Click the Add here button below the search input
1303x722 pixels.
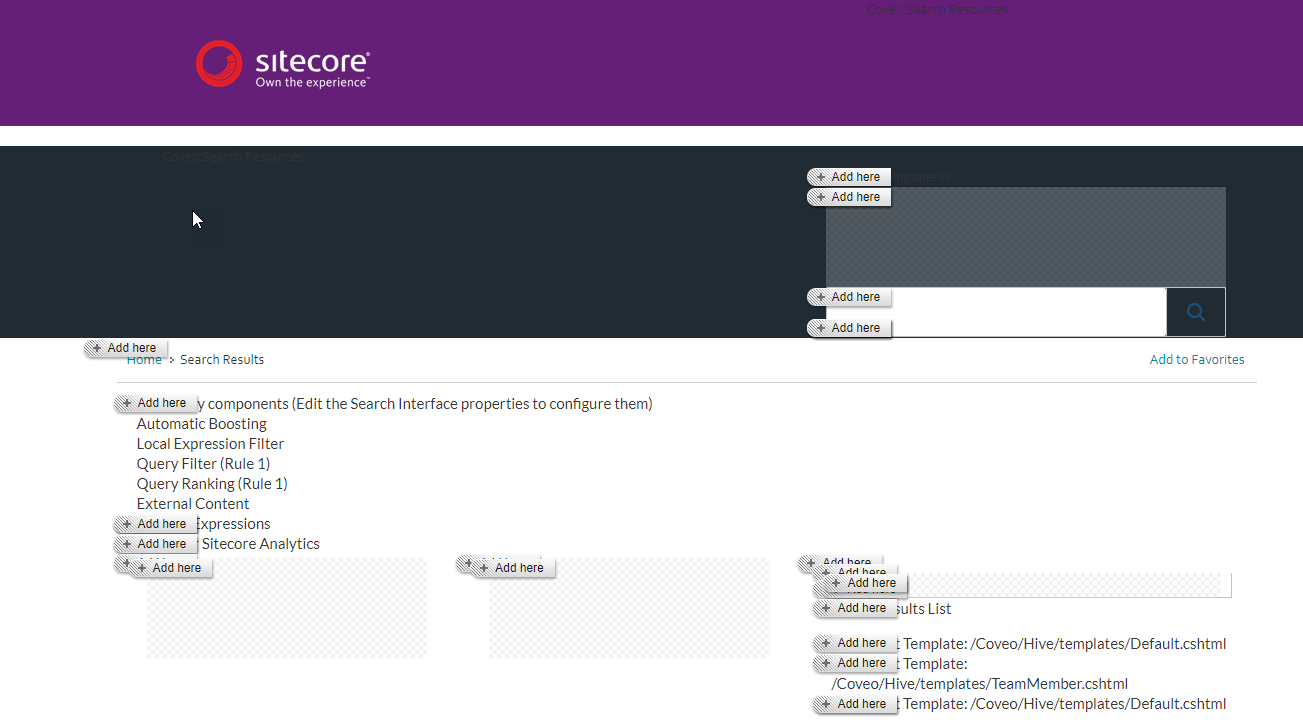tap(849, 327)
